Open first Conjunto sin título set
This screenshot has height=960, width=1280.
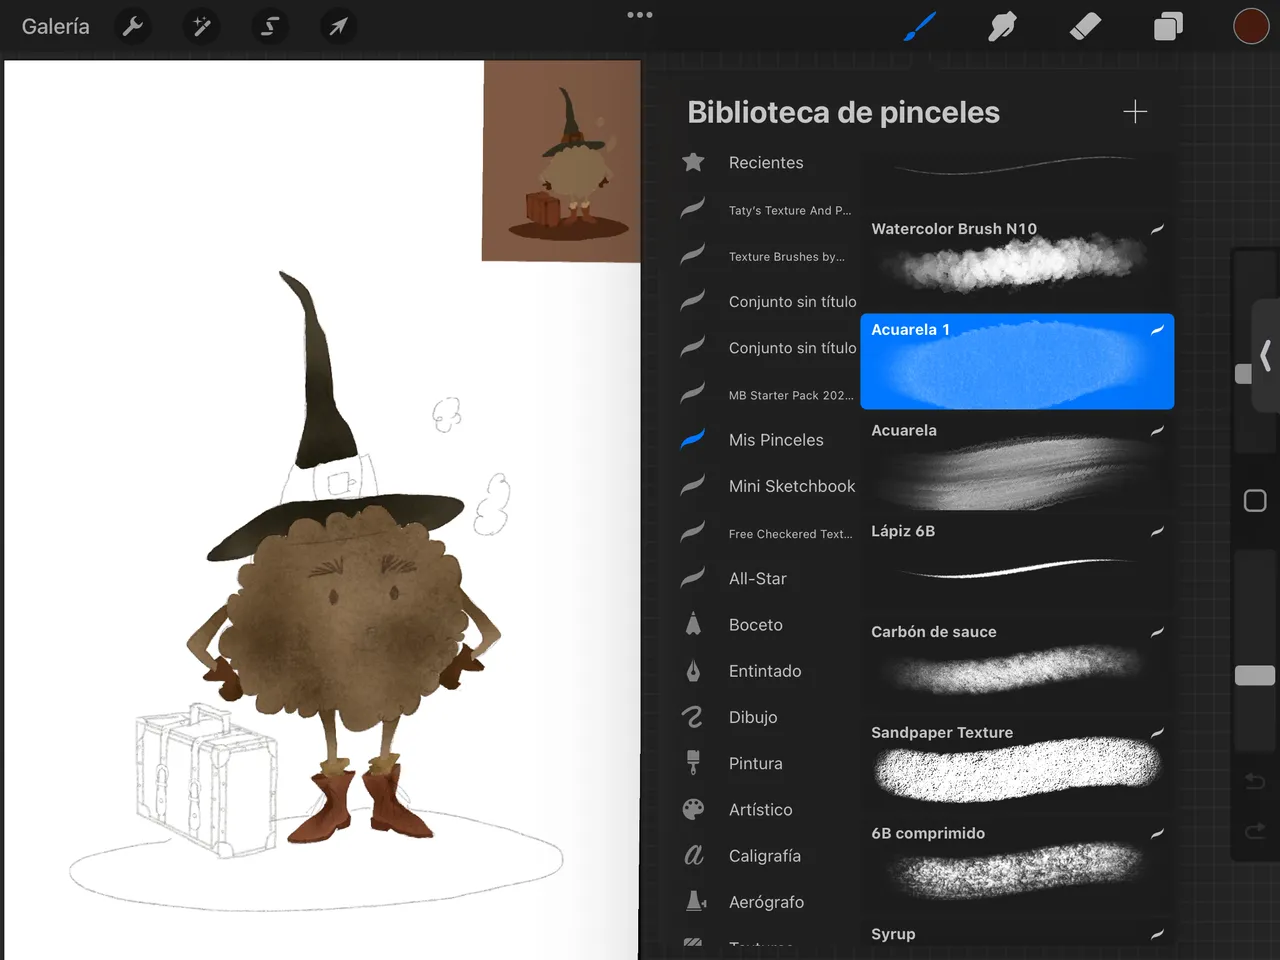(x=766, y=301)
